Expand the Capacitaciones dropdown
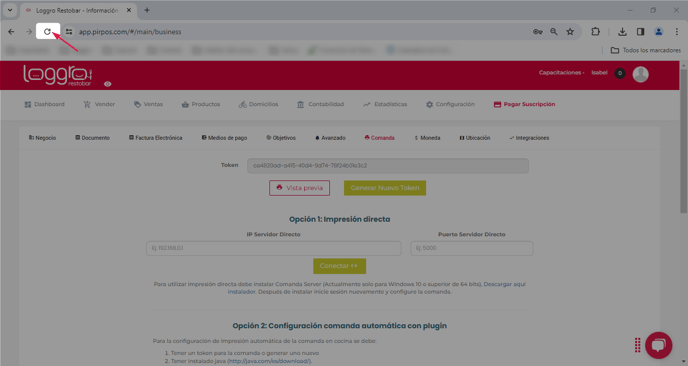Screen dimensions: 688x366 [561, 73]
